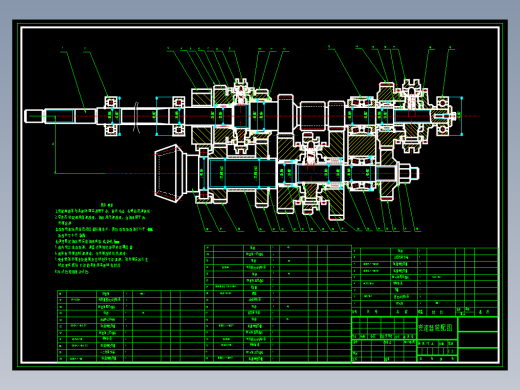Select the middle parts list table

coord(278,303)
